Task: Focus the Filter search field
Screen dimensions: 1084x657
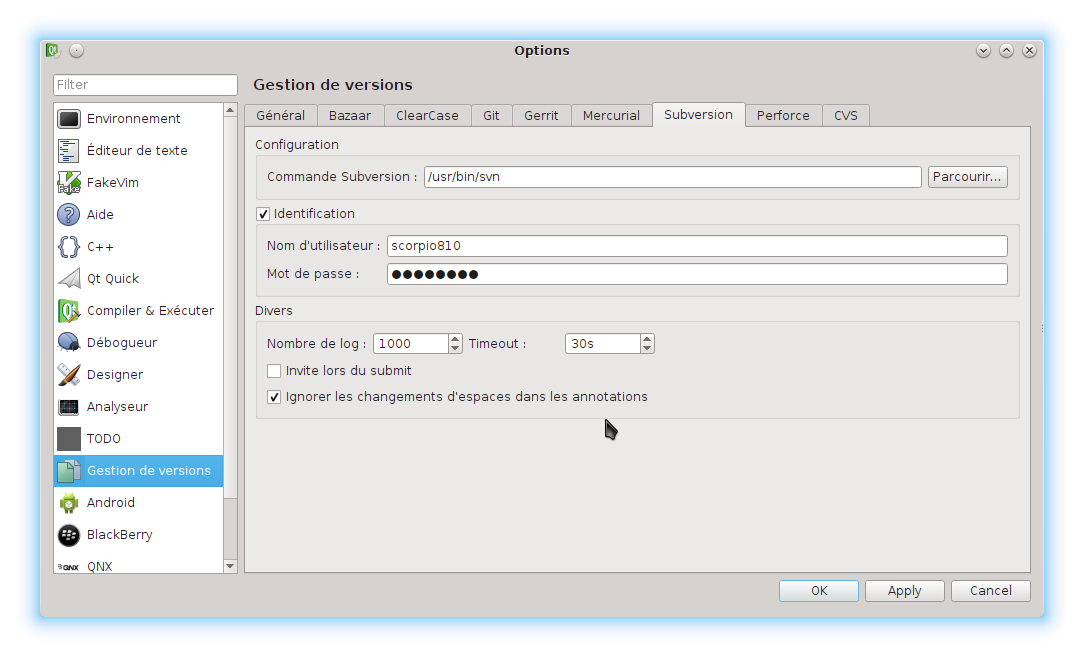Action: coord(145,84)
